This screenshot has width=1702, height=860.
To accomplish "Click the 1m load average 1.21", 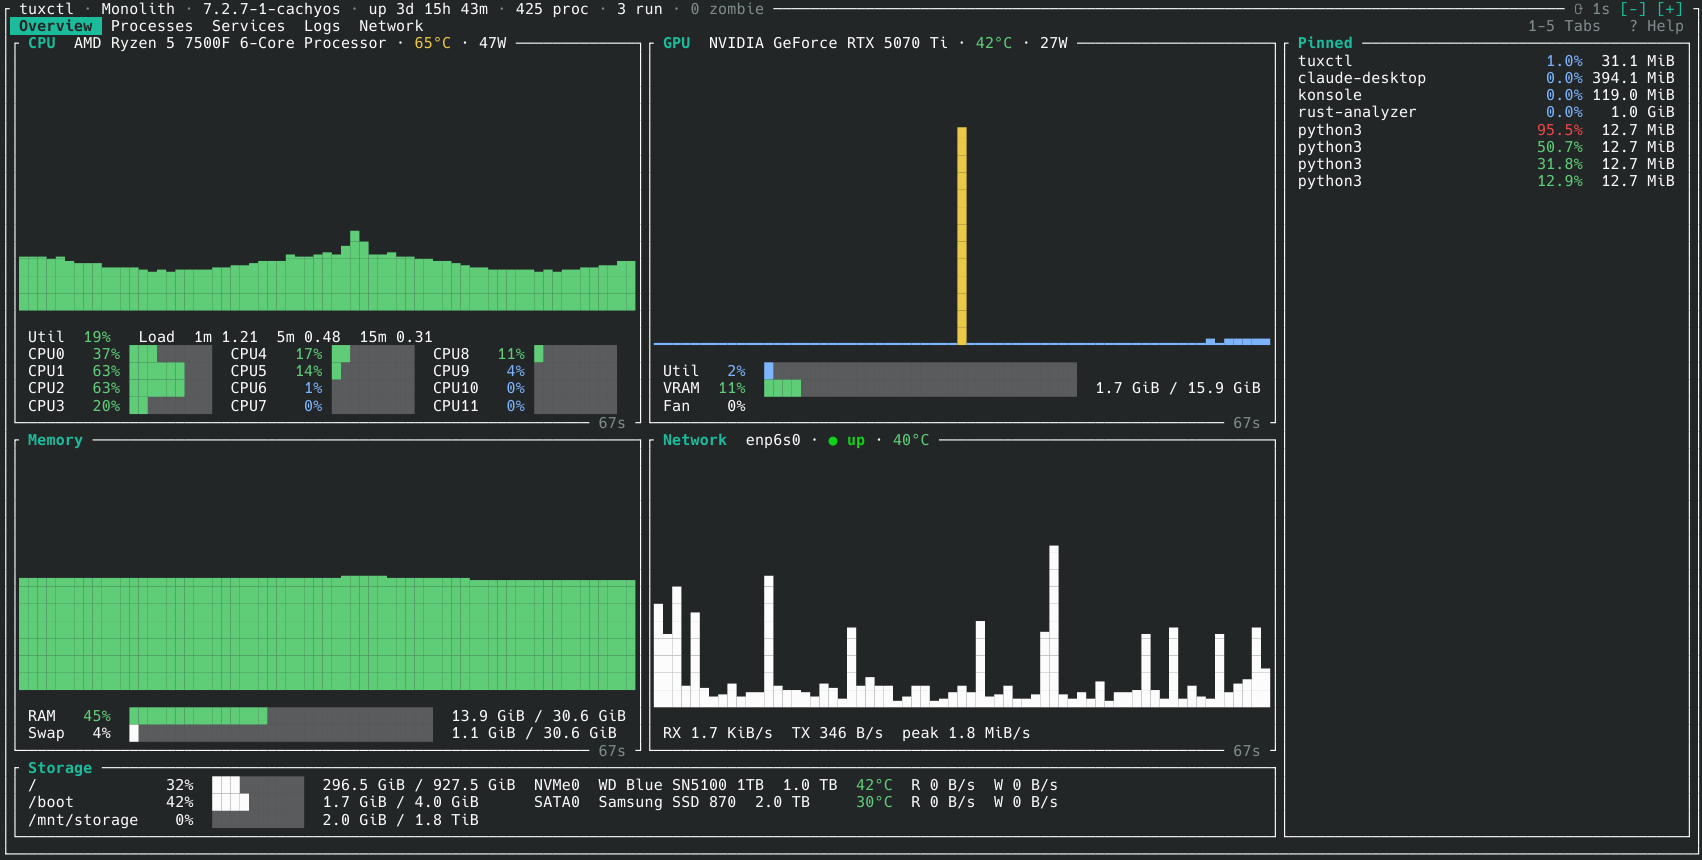I will click(226, 337).
